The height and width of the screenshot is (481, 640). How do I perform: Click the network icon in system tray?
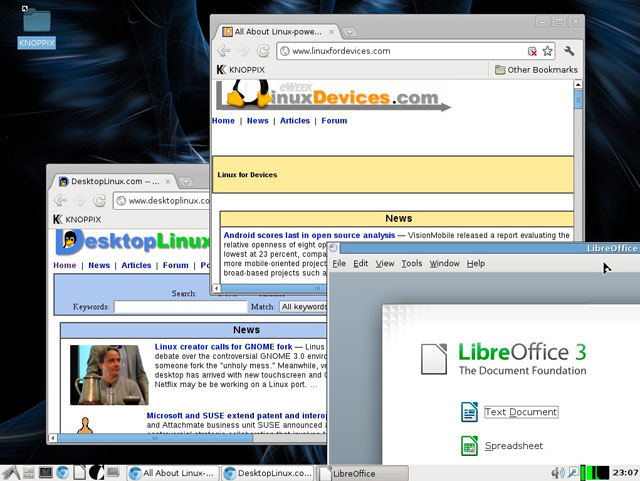point(573,473)
